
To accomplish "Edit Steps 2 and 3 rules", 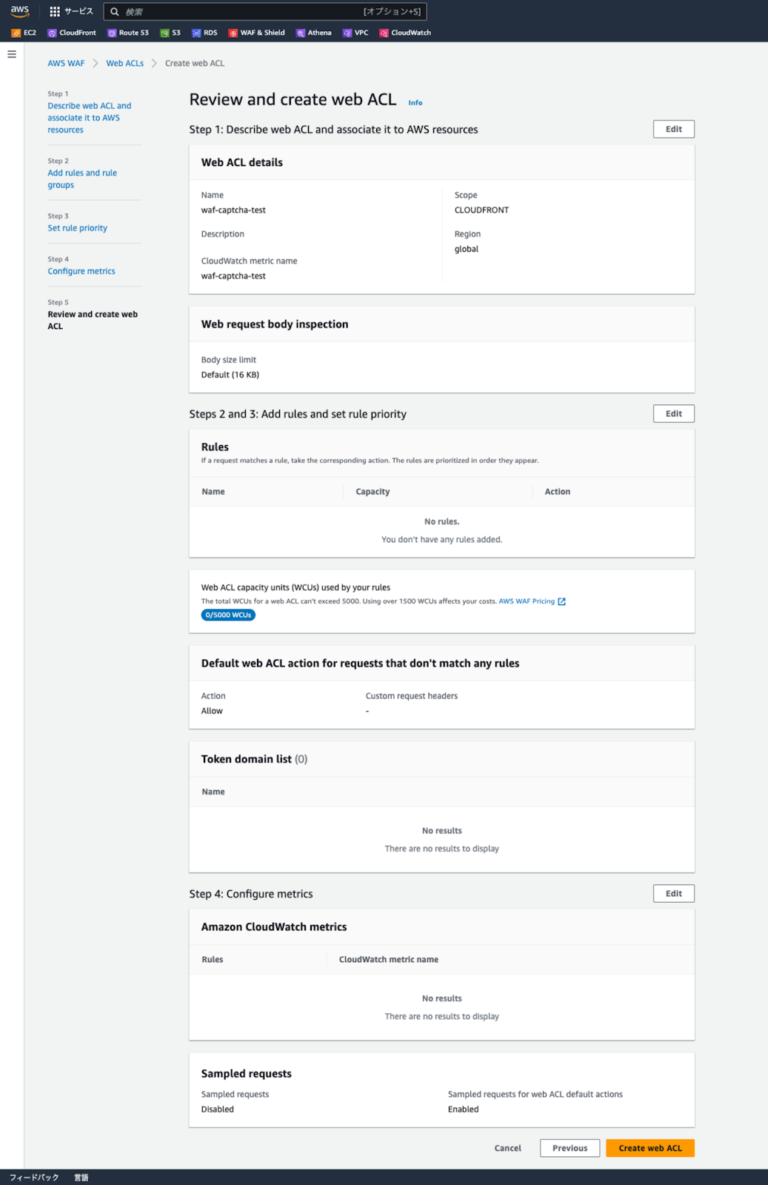I will pyautogui.click(x=674, y=414).
